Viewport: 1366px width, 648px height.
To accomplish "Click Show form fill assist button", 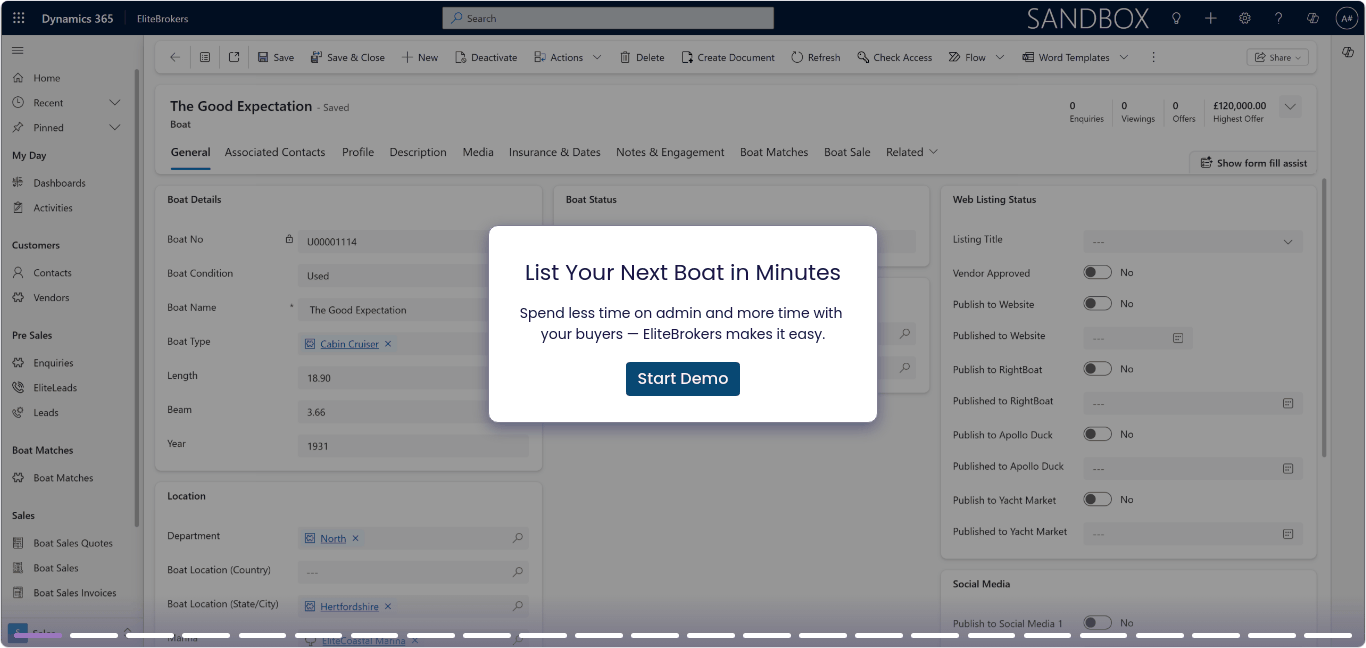I will click(1253, 162).
